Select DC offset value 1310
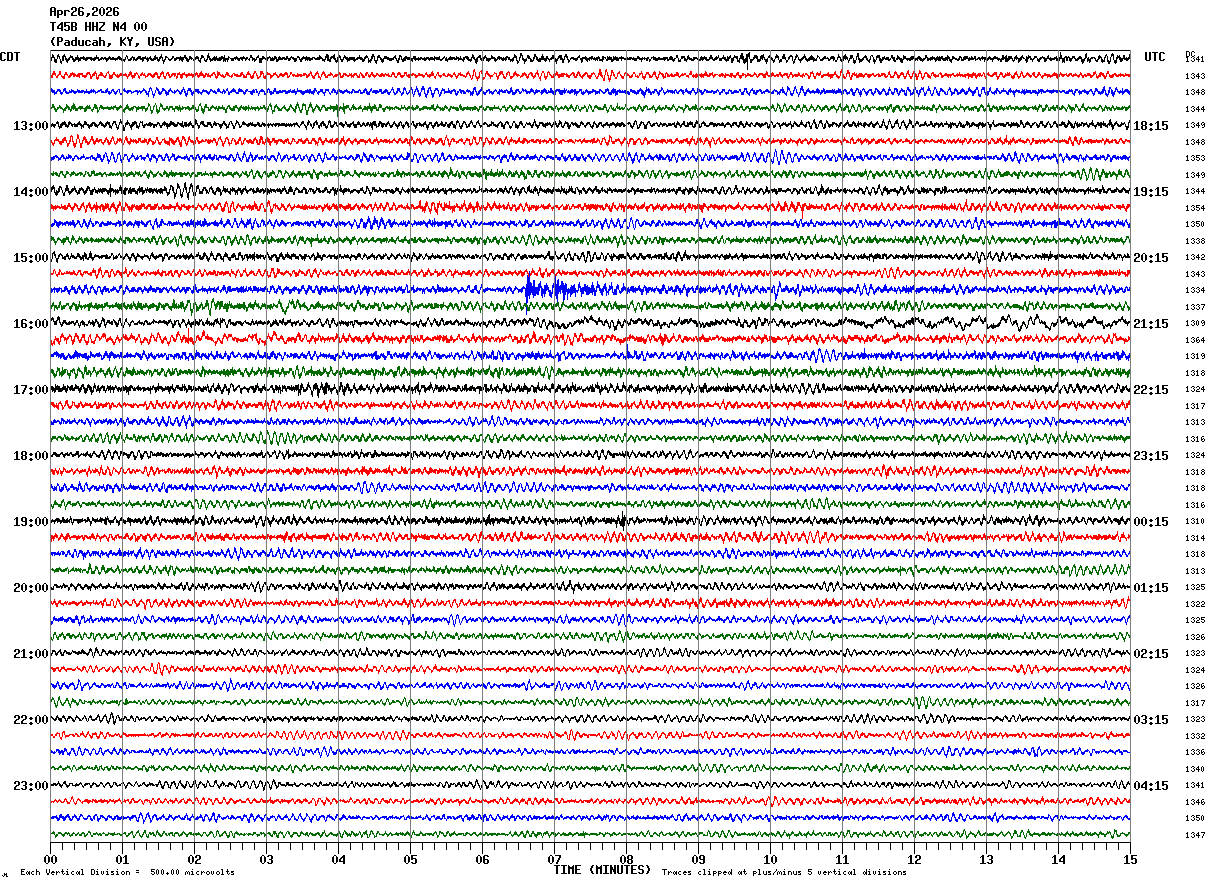 (x=1195, y=522)
